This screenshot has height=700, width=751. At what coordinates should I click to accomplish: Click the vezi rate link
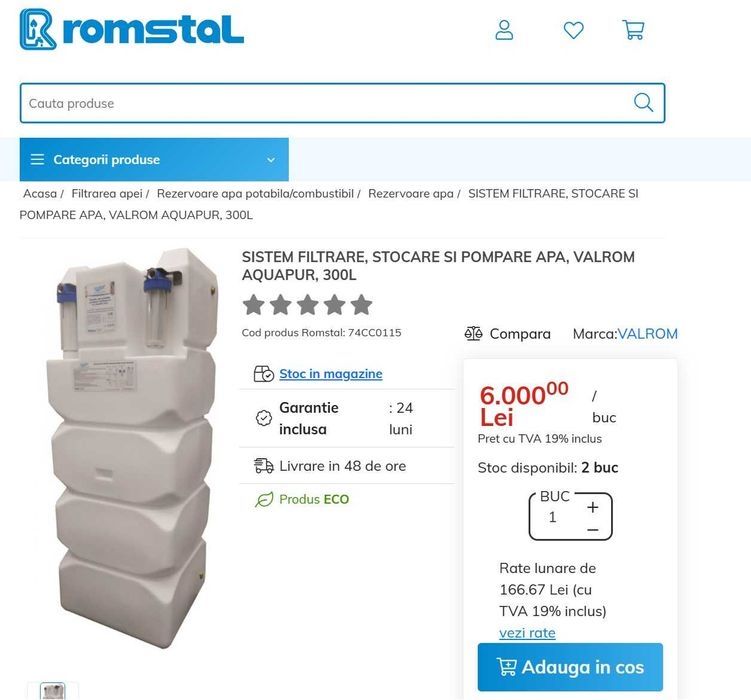point(527,633)
